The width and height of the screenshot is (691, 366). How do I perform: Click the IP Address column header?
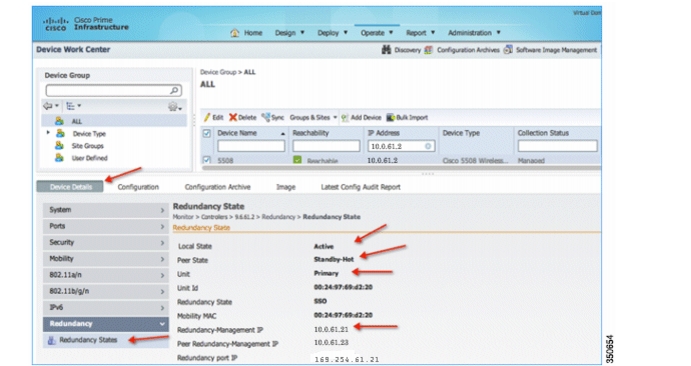(x=383, y=133)
